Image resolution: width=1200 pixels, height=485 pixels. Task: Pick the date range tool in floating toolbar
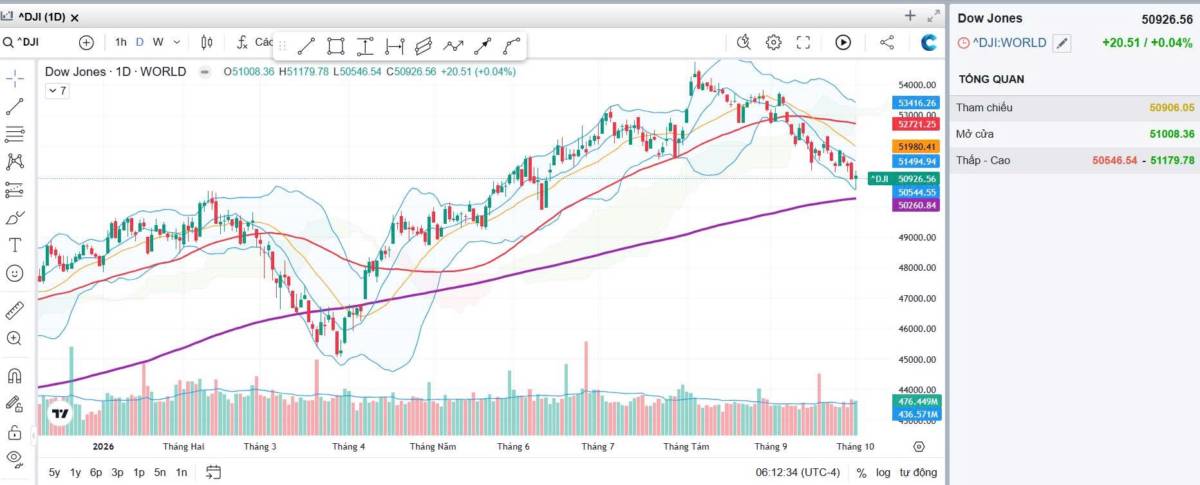tap(394, 45)
